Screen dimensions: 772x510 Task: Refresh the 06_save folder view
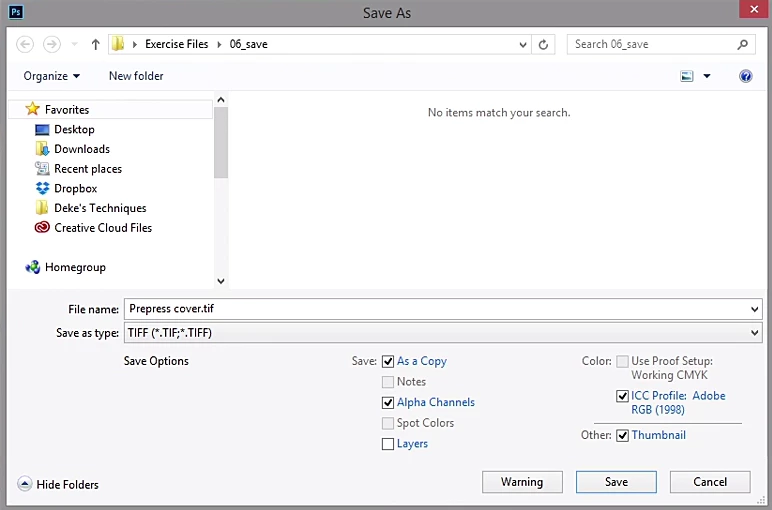pos(543,45)
